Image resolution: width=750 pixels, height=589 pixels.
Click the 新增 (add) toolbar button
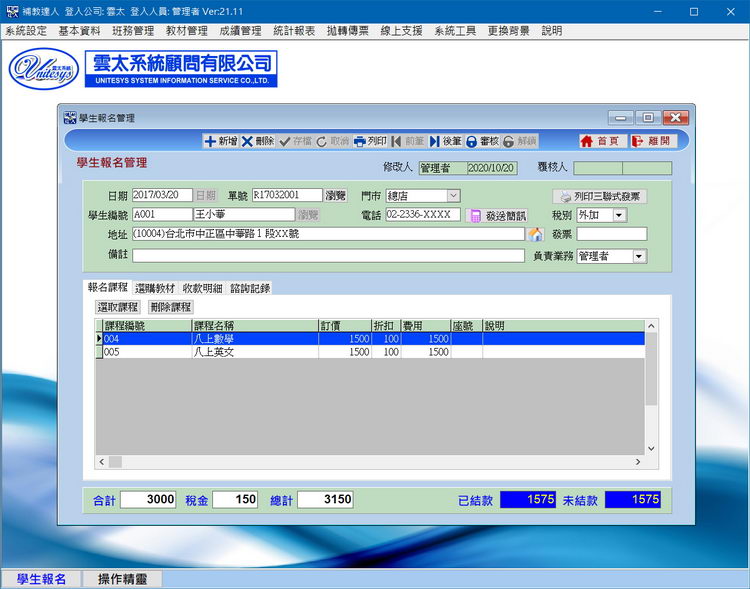coord(221,141)
